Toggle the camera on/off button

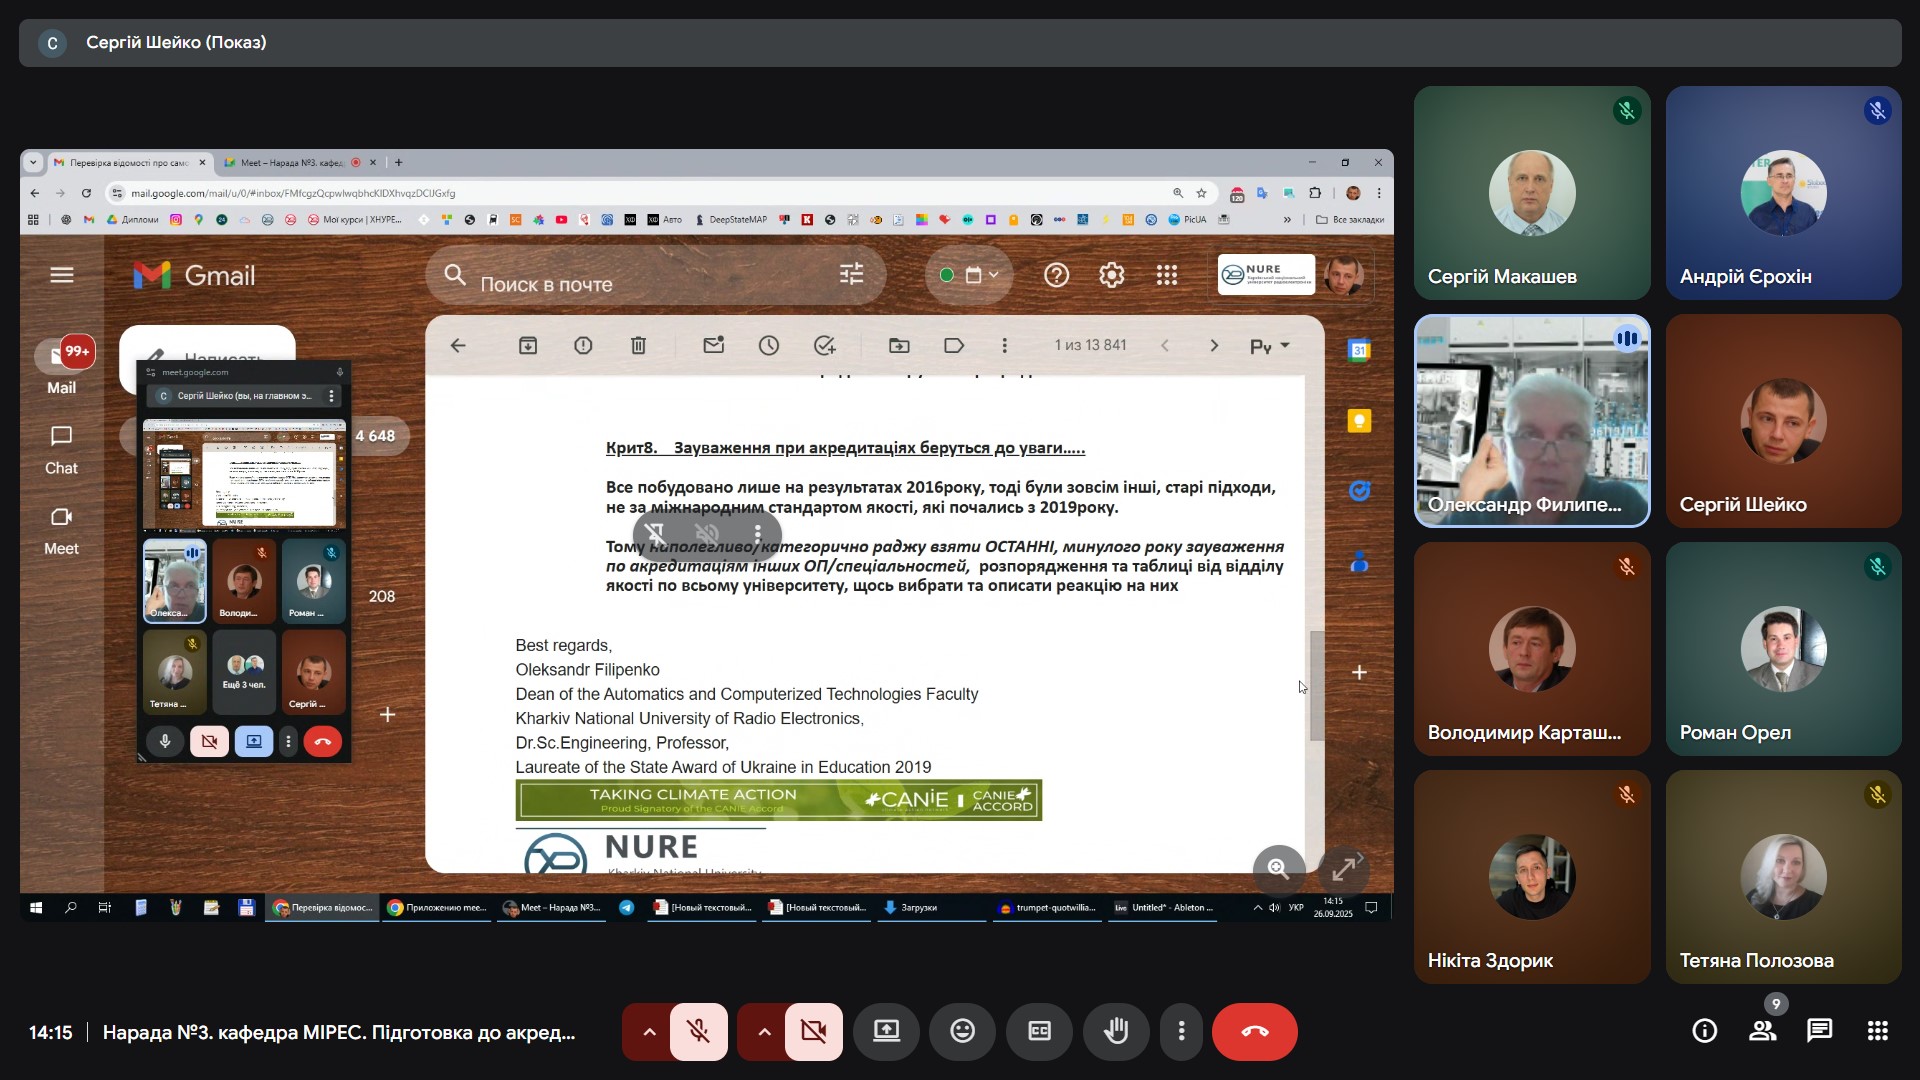click(814, 1031)
